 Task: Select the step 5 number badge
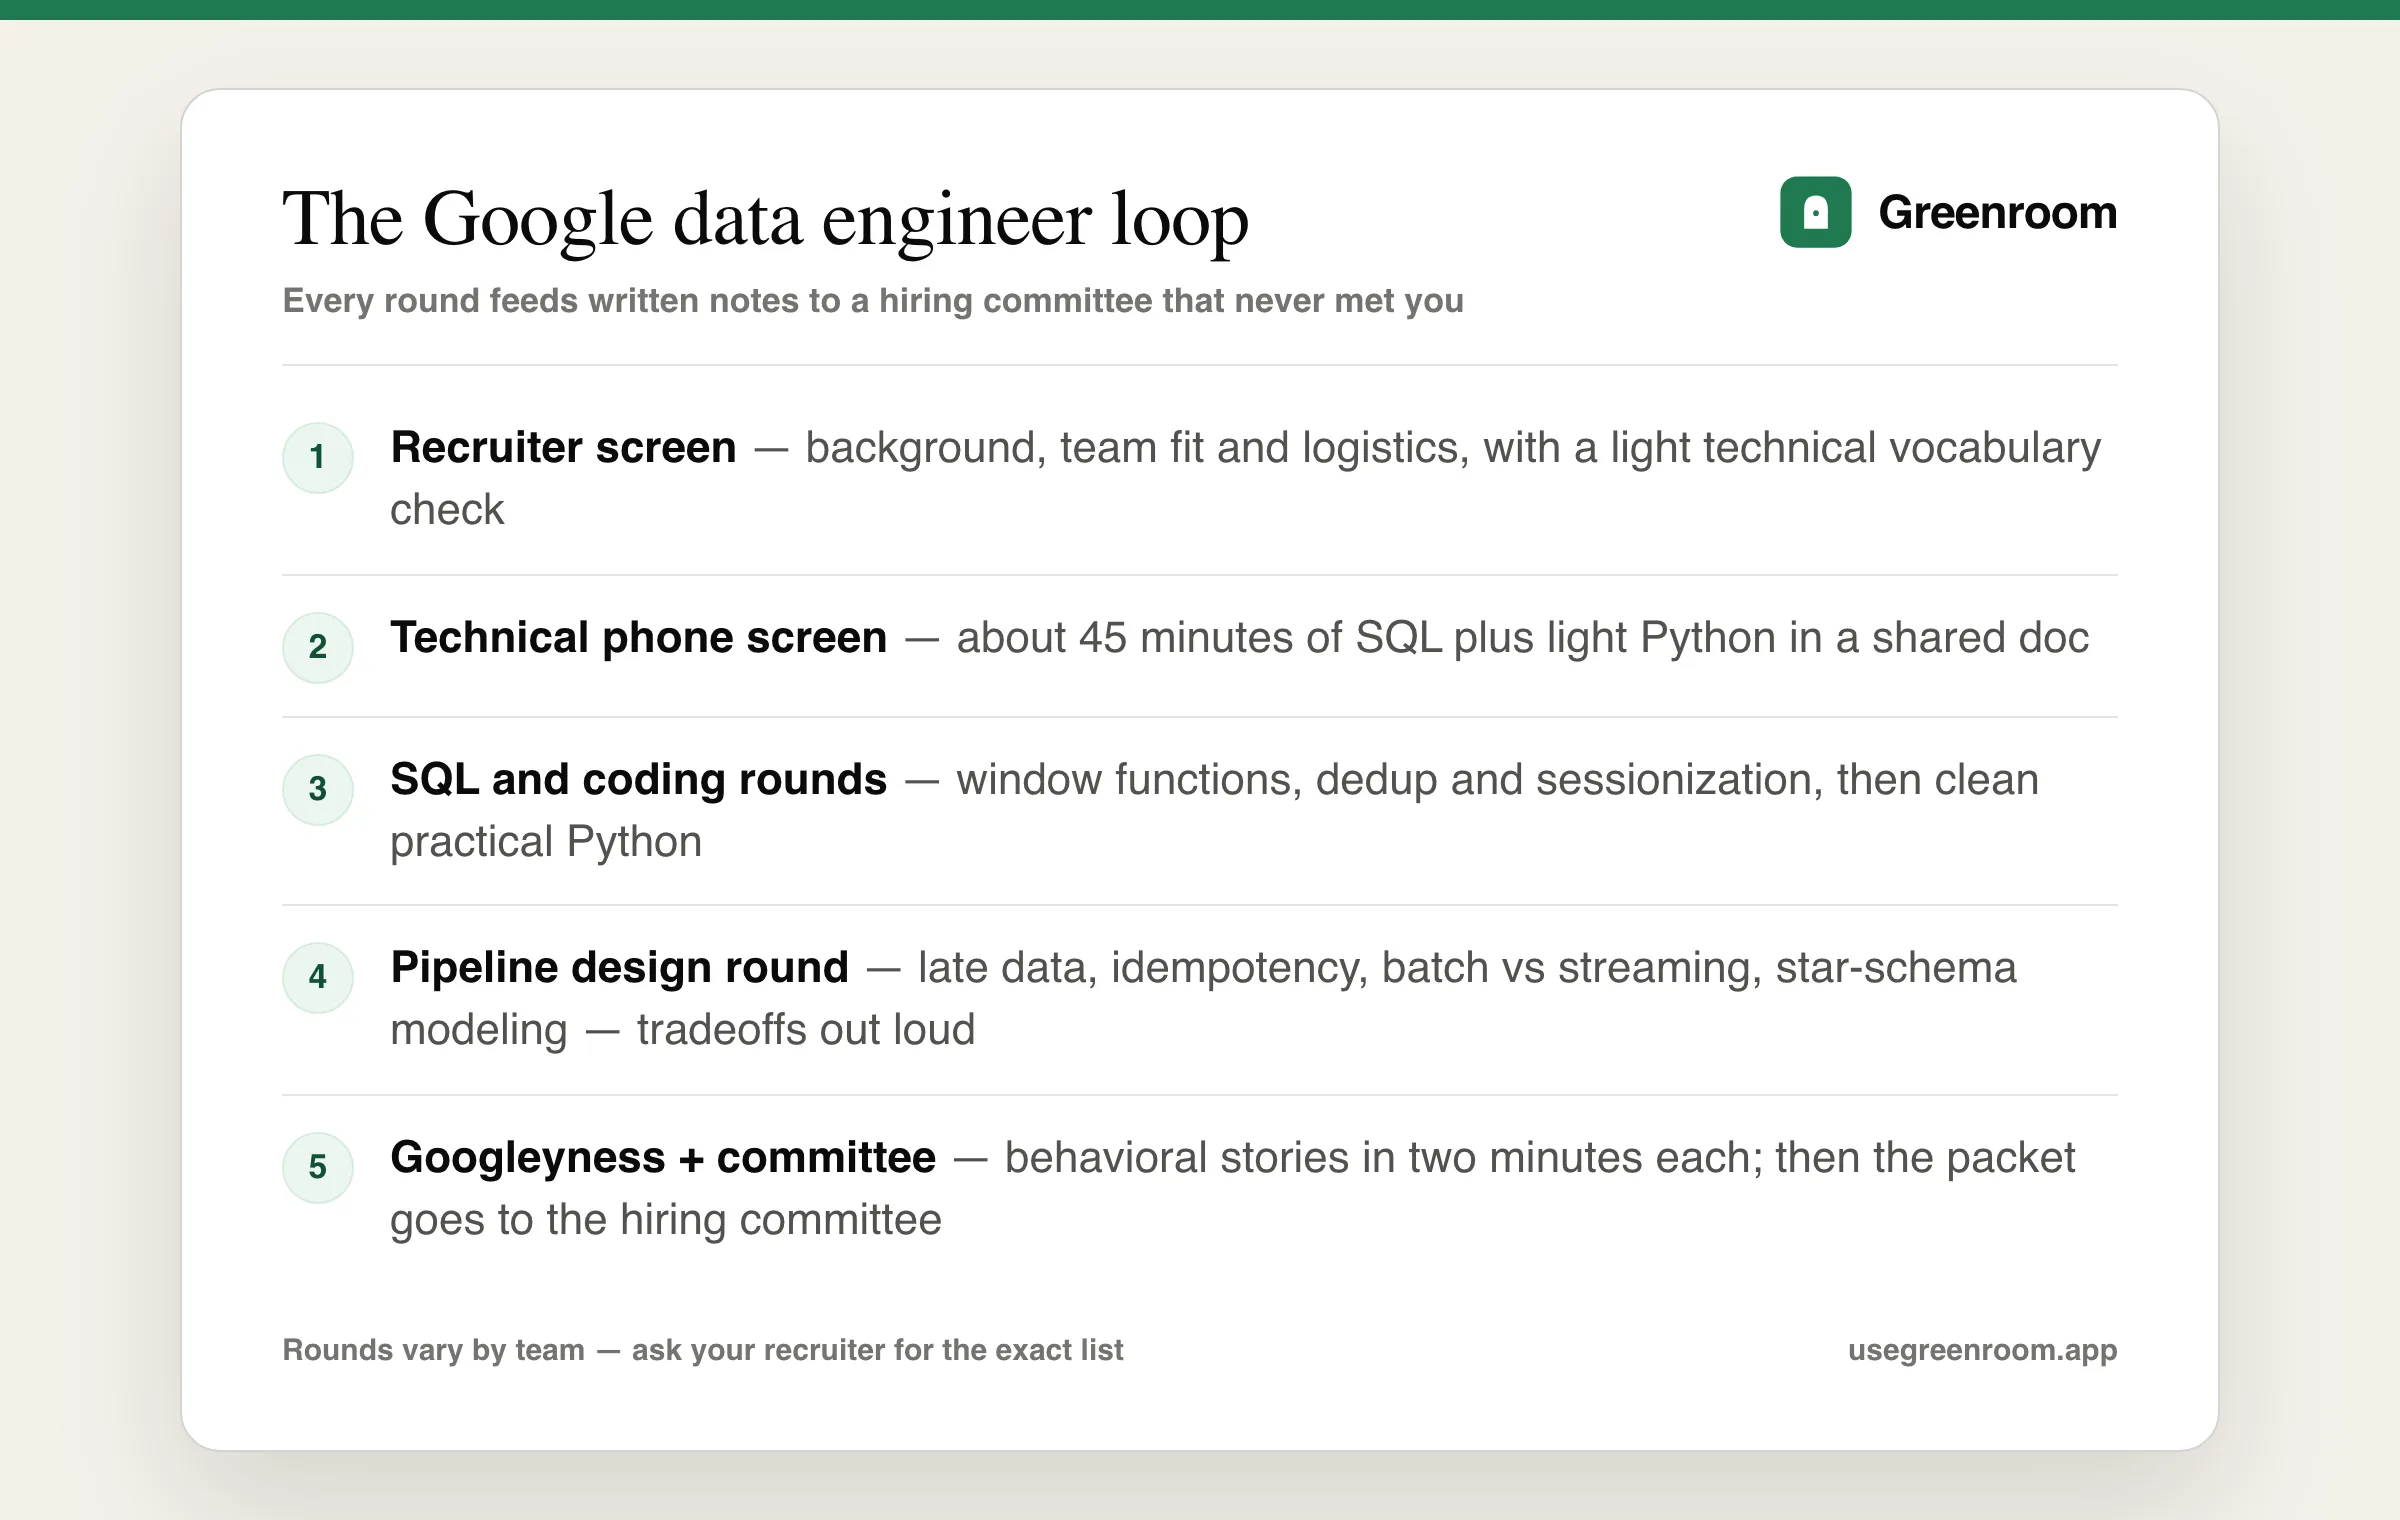318,1167
